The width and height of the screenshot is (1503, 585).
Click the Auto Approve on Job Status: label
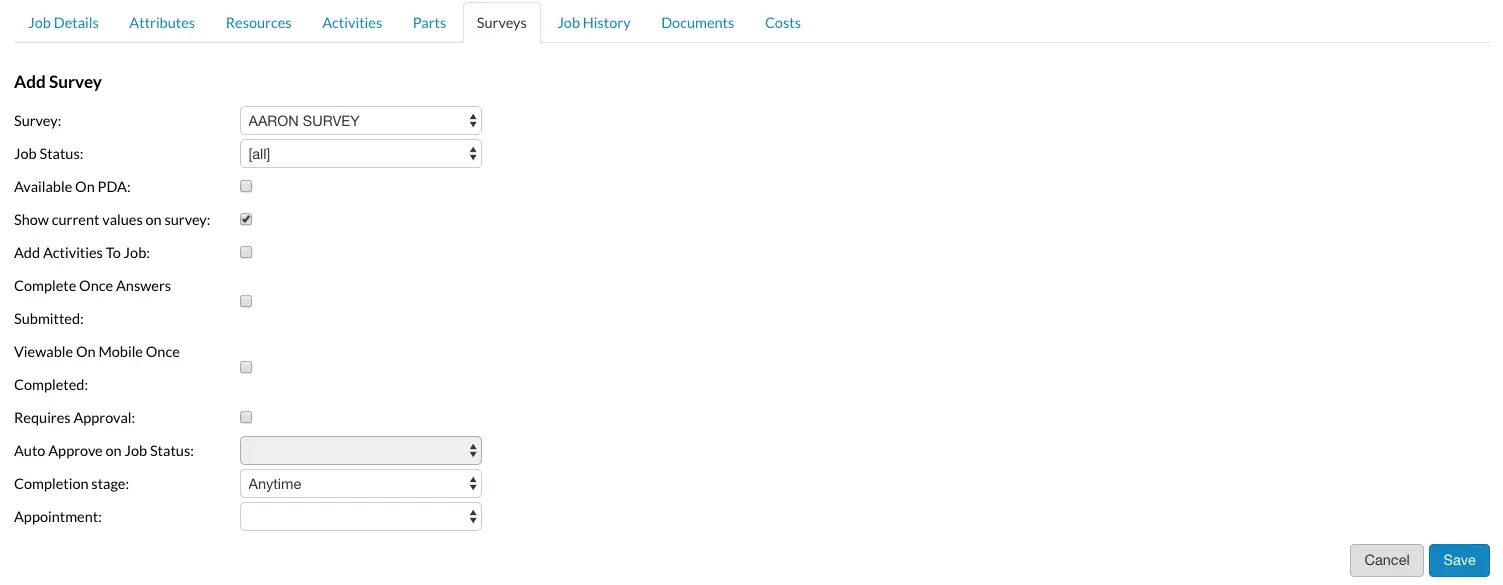click(104, 451)
